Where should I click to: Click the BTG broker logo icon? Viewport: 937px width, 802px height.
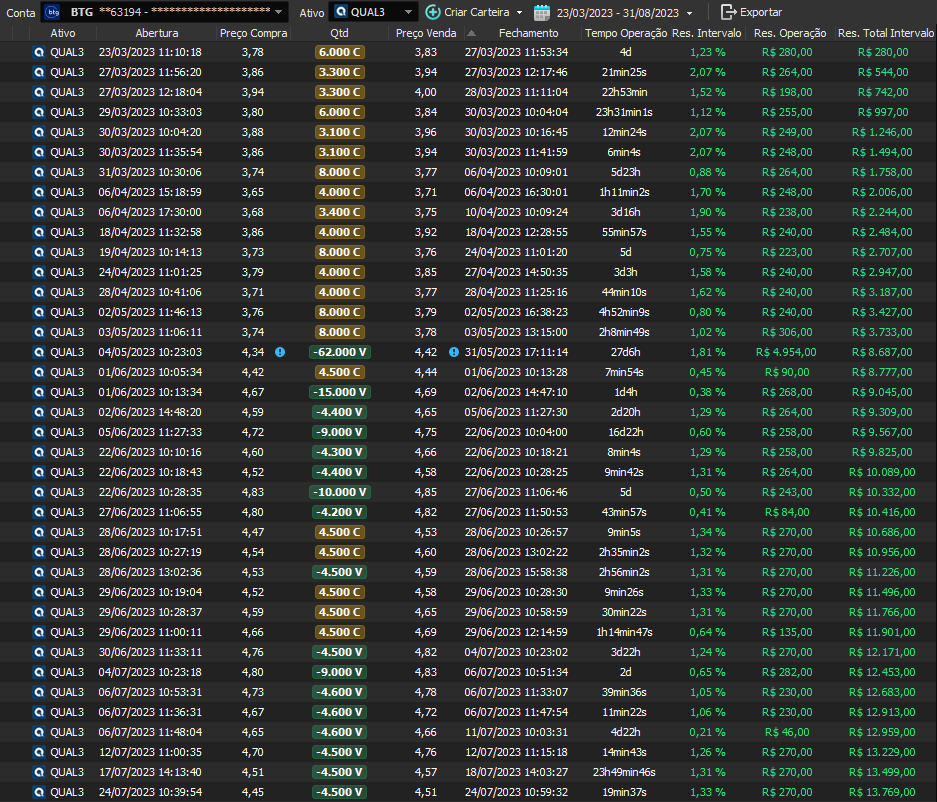click(54, 12)
